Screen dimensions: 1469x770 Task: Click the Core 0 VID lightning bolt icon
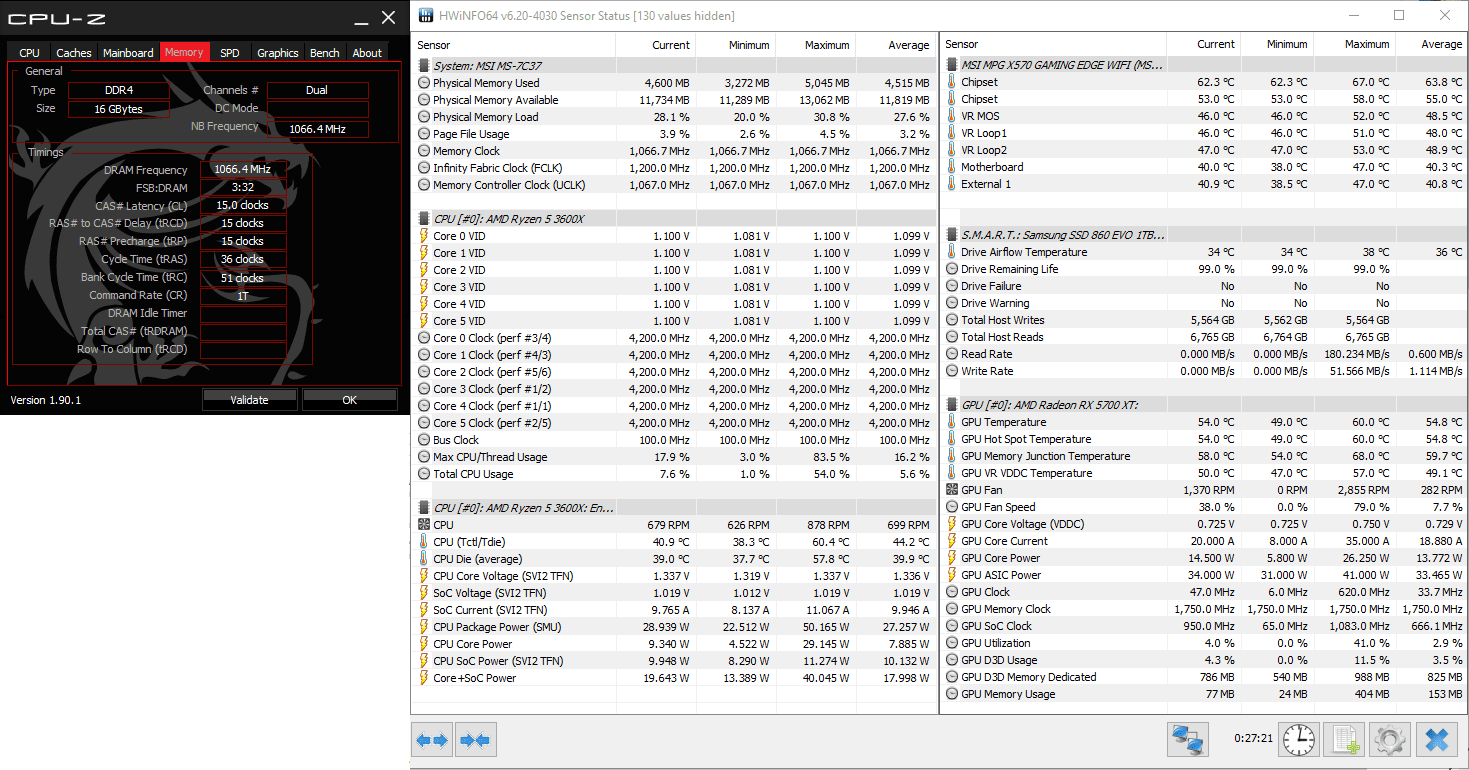click(424, 236)
